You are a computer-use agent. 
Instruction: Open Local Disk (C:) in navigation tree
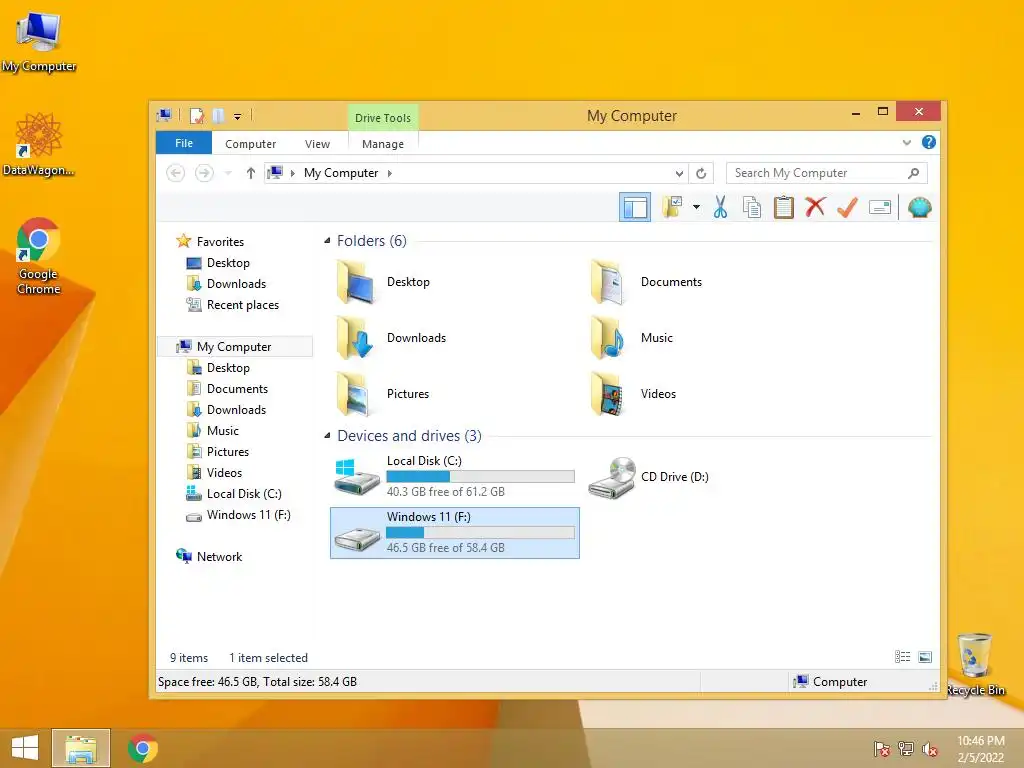coord(244,494)
